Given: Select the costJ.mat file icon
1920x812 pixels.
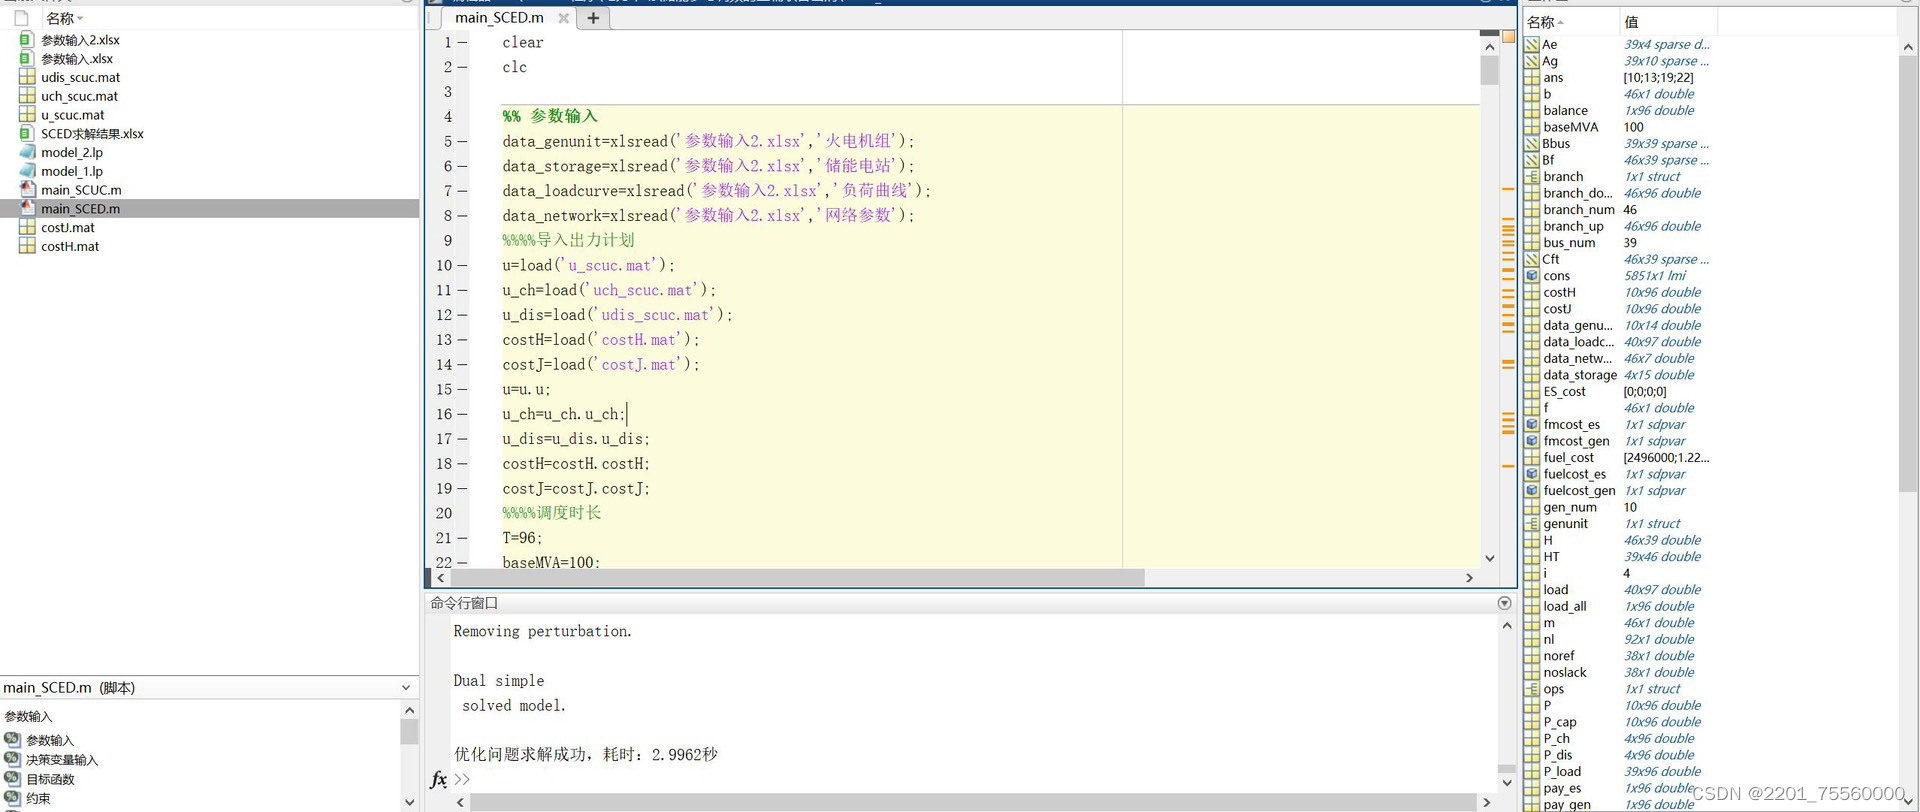Looking at the screenshot, I should pyautogui.click(x=27, y=228).
